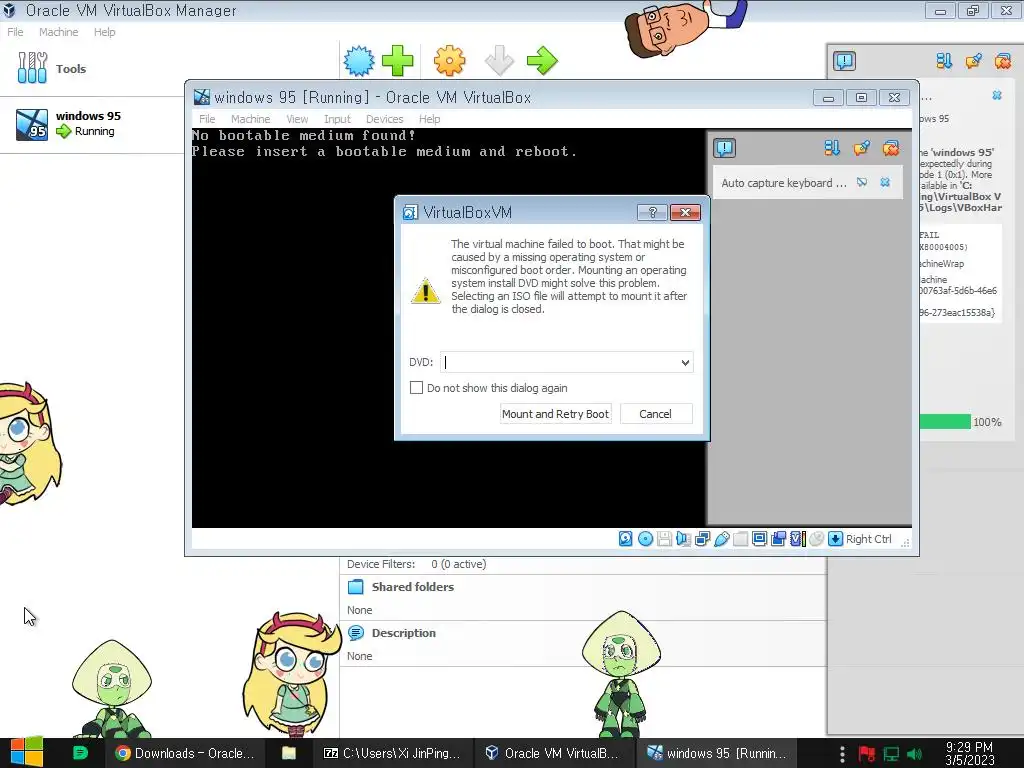Click the delete-all-notifications icon in VM notification panel
Screen dimensions: 1024x768
[891, 148]
